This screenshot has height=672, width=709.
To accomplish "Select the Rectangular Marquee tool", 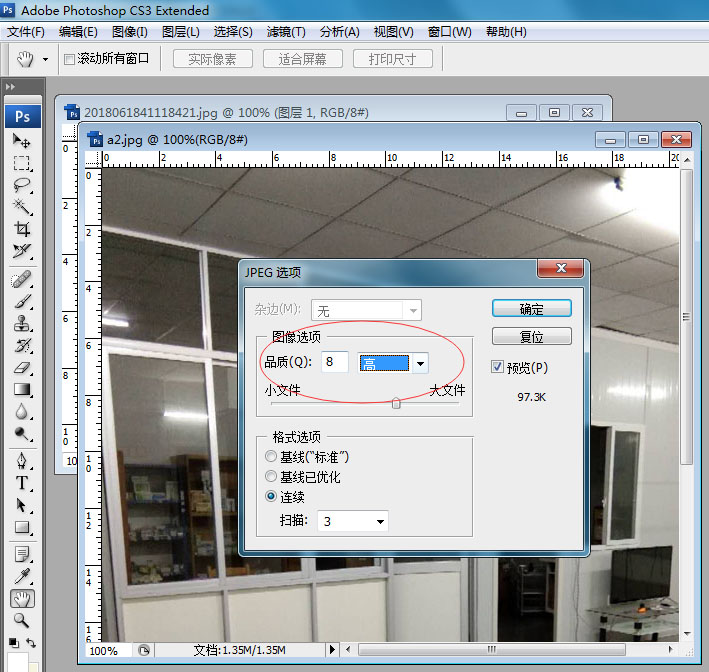I will [x=22, y=163].
